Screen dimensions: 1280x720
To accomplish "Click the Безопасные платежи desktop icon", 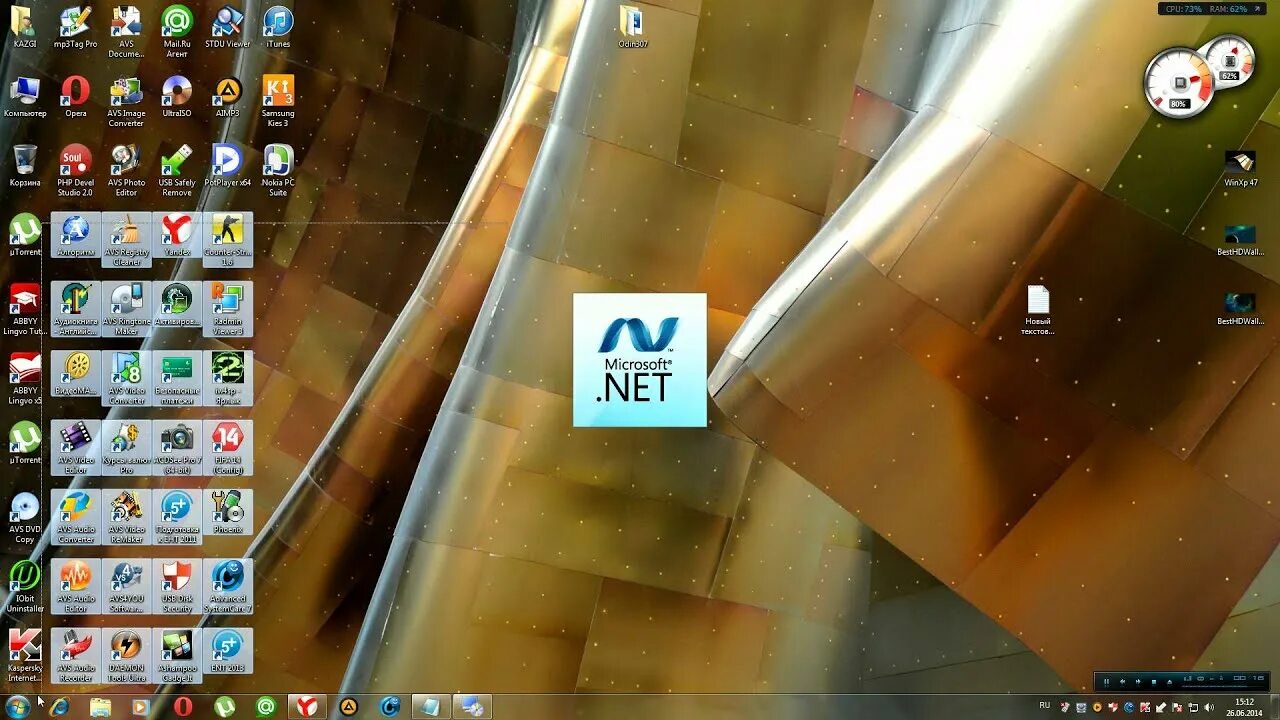I will point(177,379).
